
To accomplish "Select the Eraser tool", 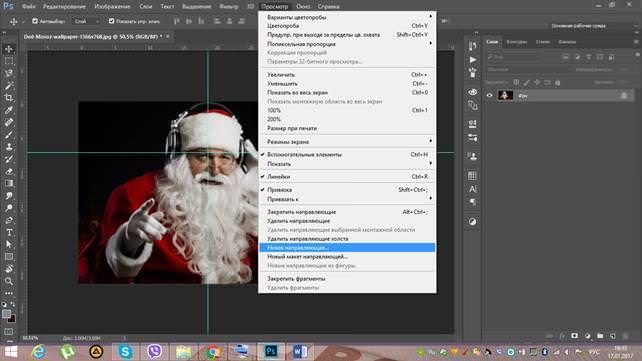I will 9,171.
